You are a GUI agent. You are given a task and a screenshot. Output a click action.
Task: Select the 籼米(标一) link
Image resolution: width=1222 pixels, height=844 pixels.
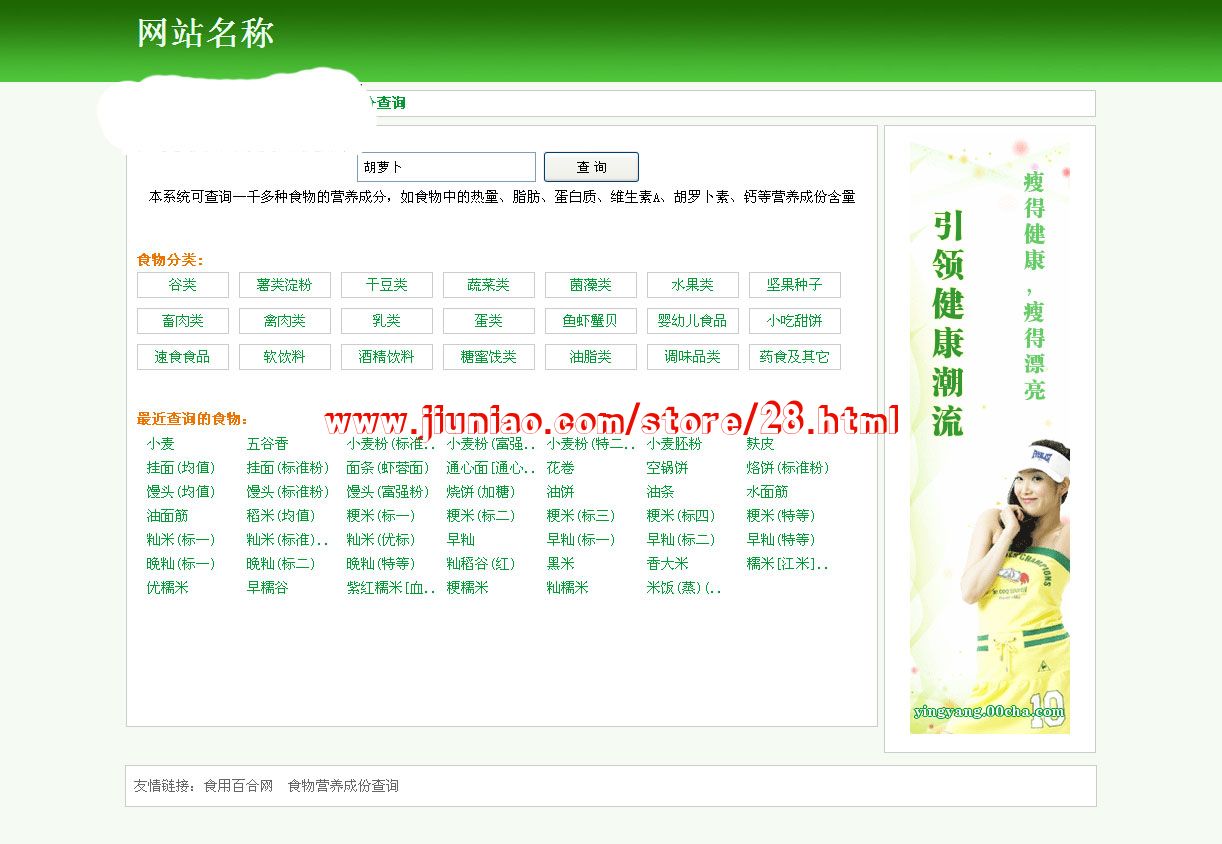tap(181, 540)
